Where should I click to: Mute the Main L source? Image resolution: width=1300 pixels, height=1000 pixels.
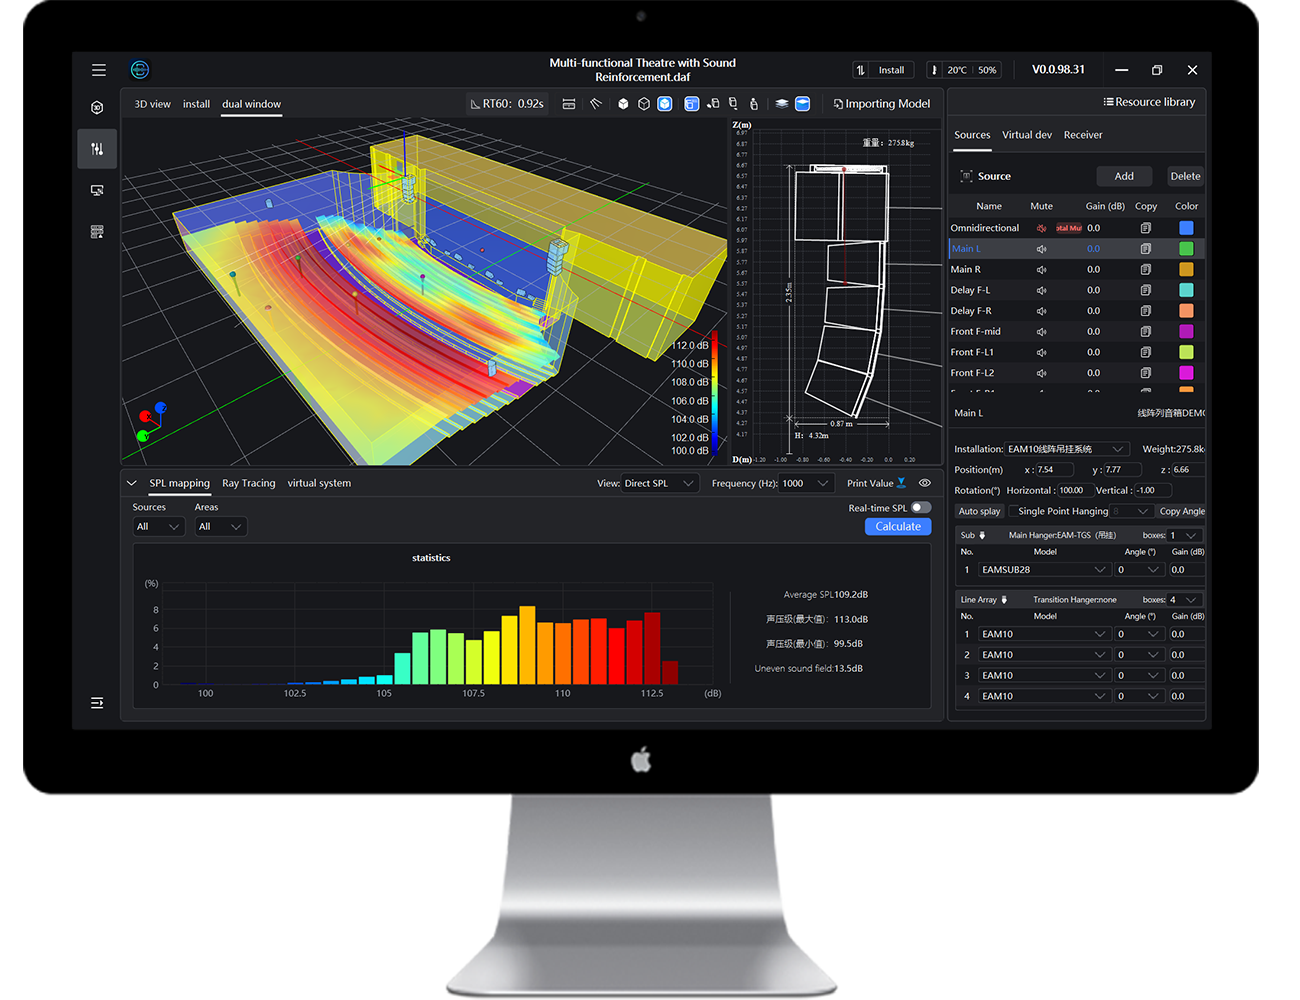pyautogui.click(x=1041, y=249)
